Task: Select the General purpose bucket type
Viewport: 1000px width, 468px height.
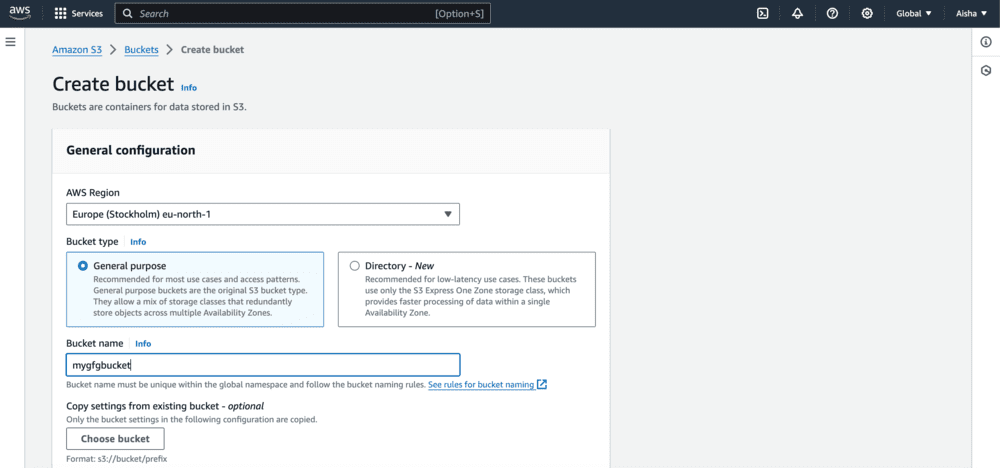Action: 195,289
